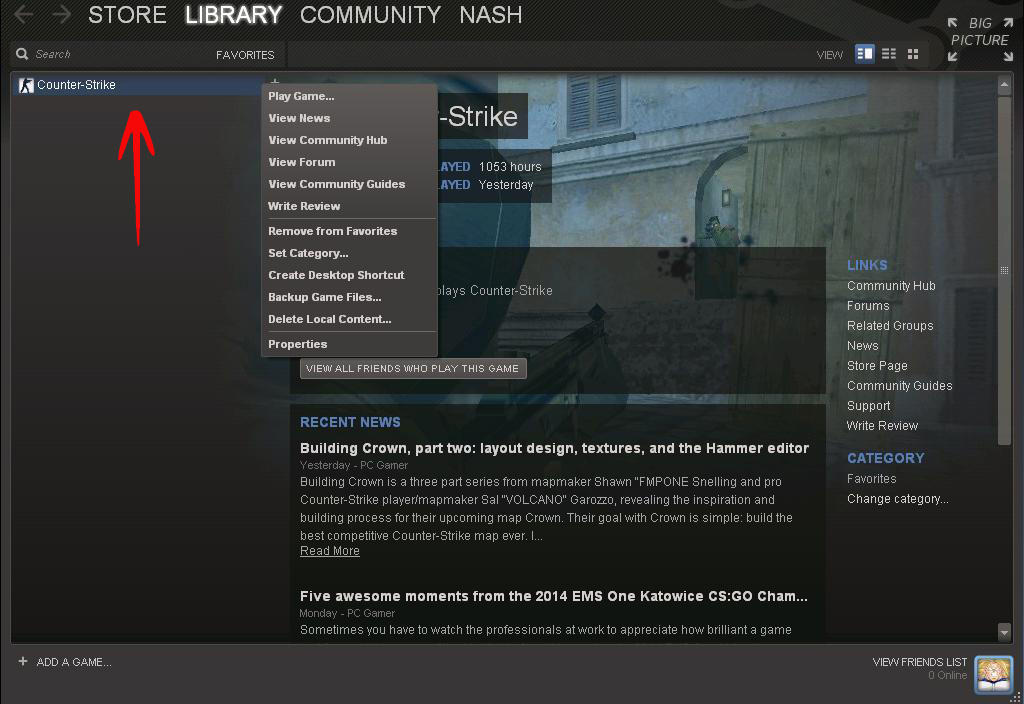Open the Building Crown news headline
This screenshot has height=704, width=1024.
554,448
